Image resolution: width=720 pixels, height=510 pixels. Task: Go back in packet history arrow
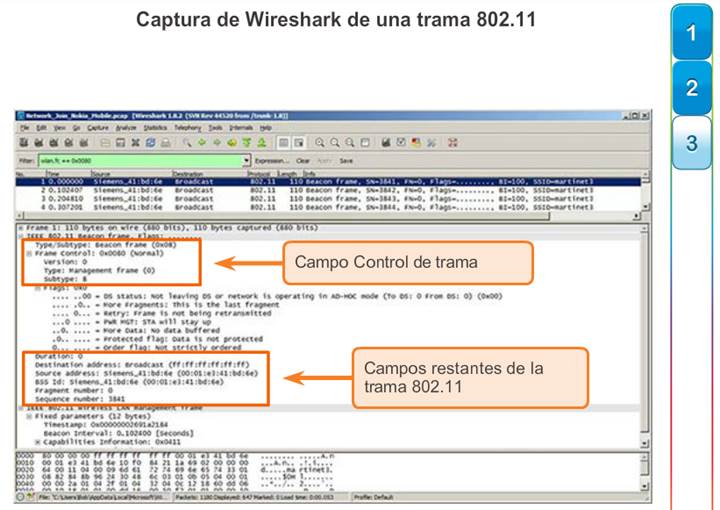(x=202, y=143)
